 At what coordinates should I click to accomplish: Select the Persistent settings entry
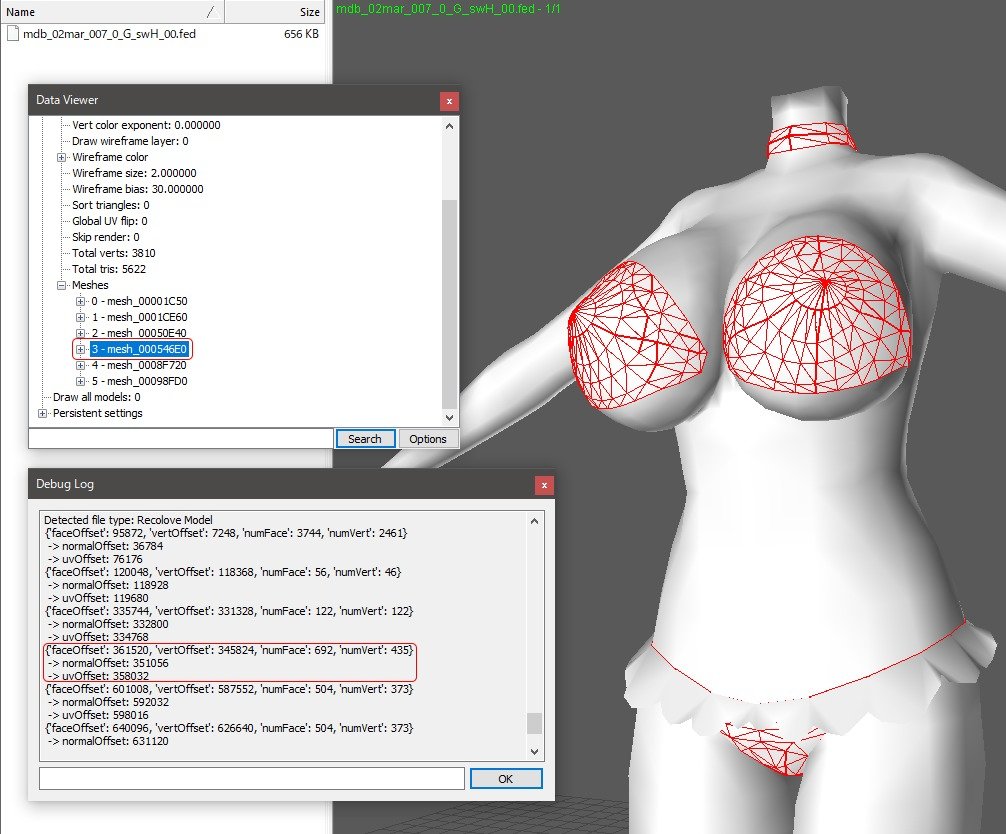click(98, 413)
